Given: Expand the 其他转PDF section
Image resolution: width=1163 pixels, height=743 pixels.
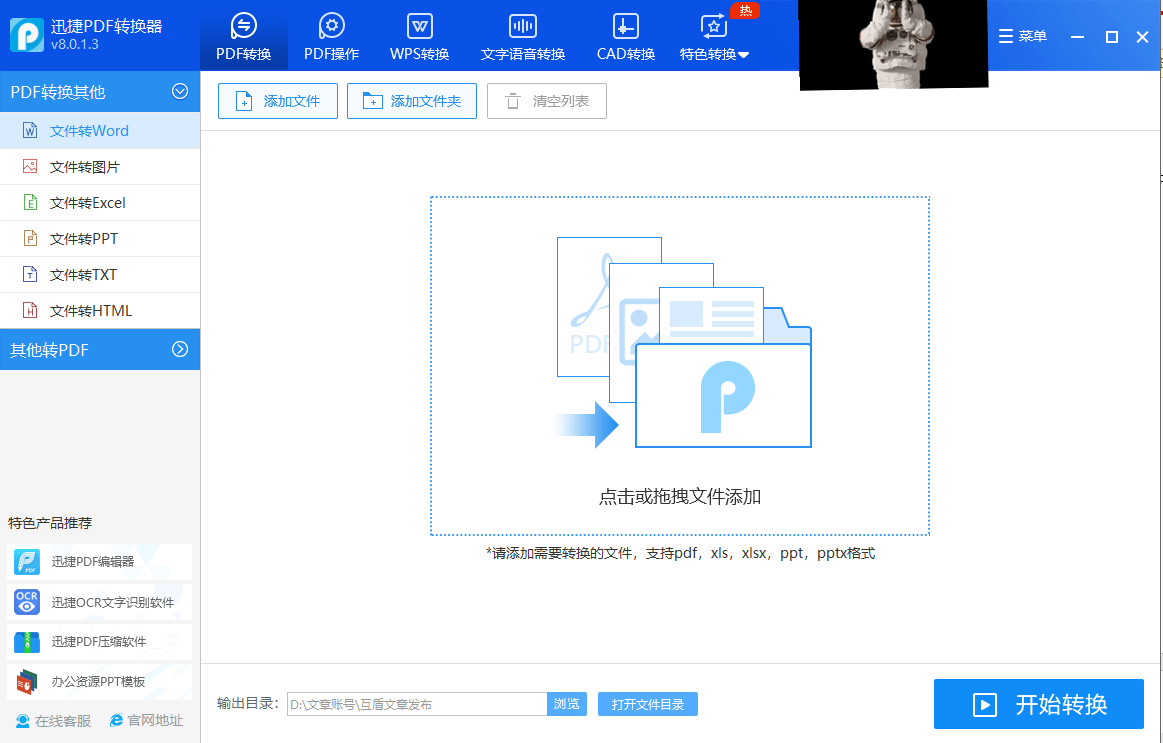Looking at the screenshot, I should point(100,349).
